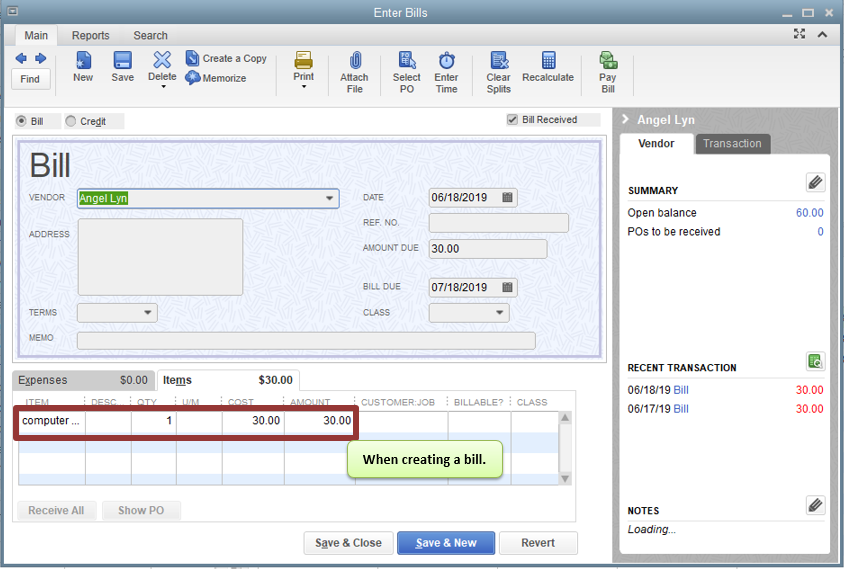Open the Expenses tab
Screen dimensions: 844x569
tap(83, 380)
